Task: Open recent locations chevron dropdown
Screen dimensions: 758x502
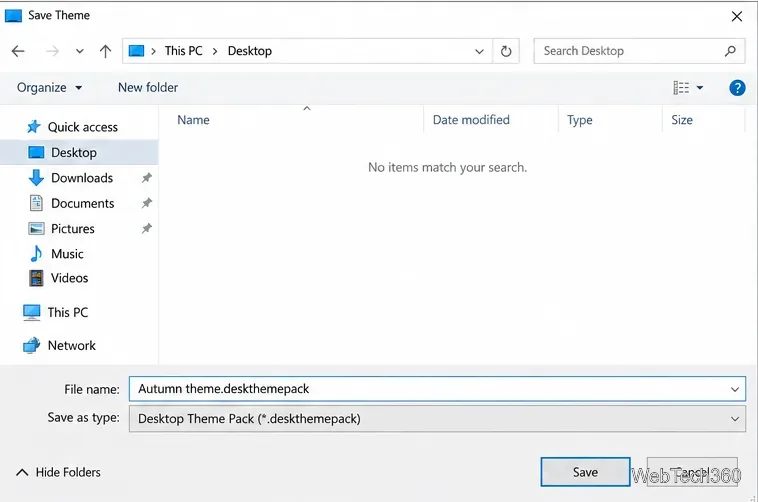Action: 80,51
